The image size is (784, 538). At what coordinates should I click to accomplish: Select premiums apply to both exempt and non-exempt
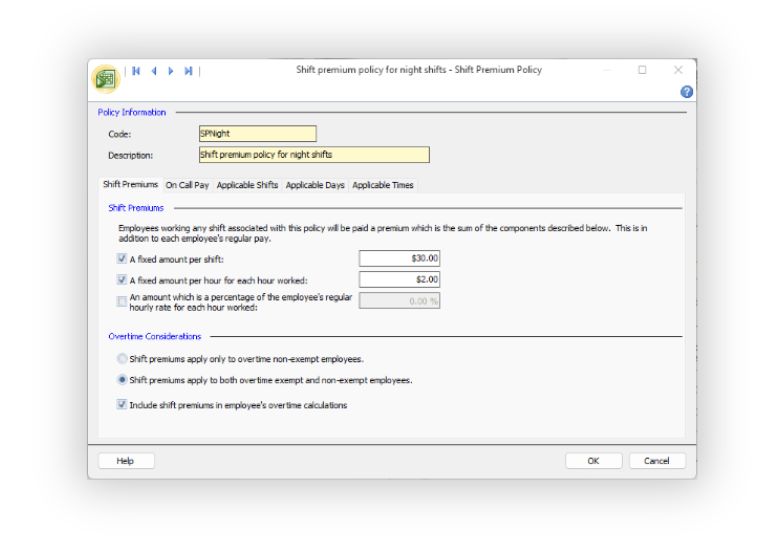(122, 380)
